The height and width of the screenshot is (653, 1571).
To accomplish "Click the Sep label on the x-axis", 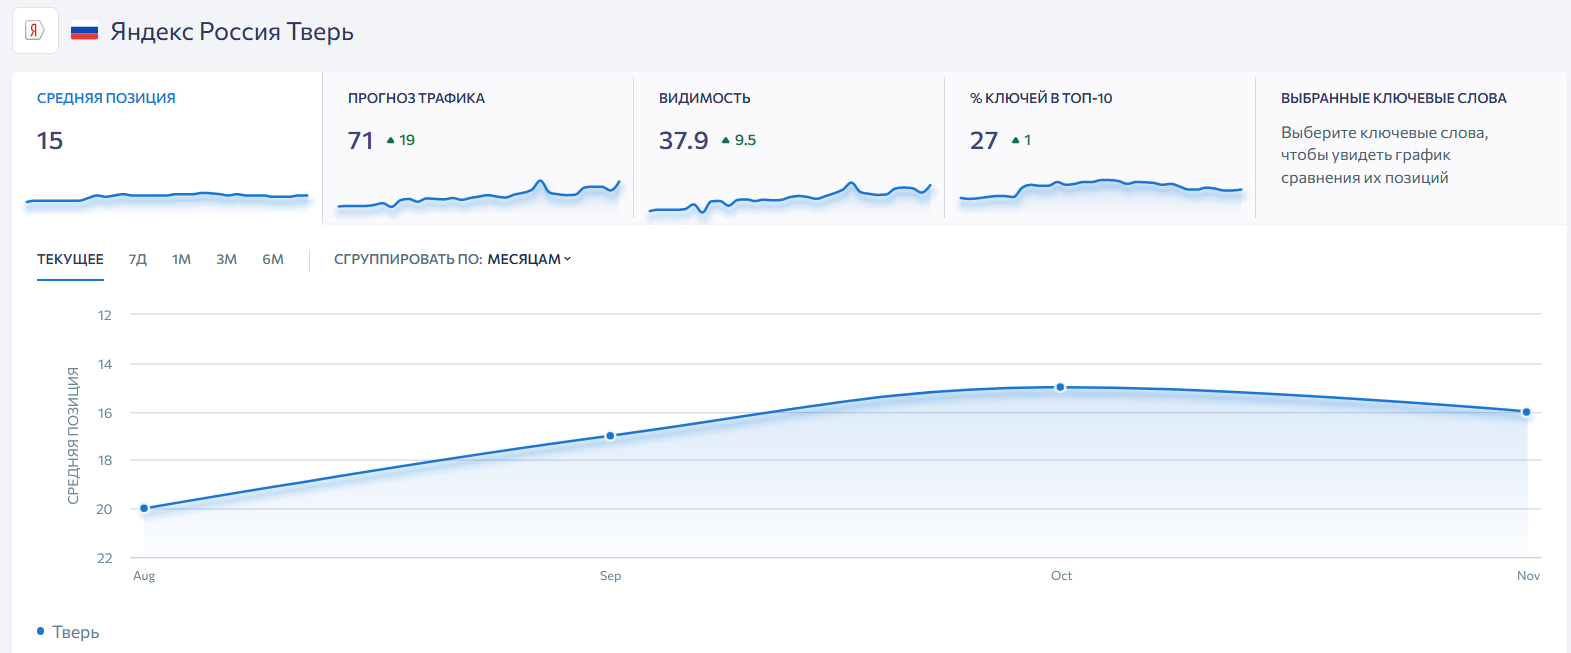I will pos(610,576).
